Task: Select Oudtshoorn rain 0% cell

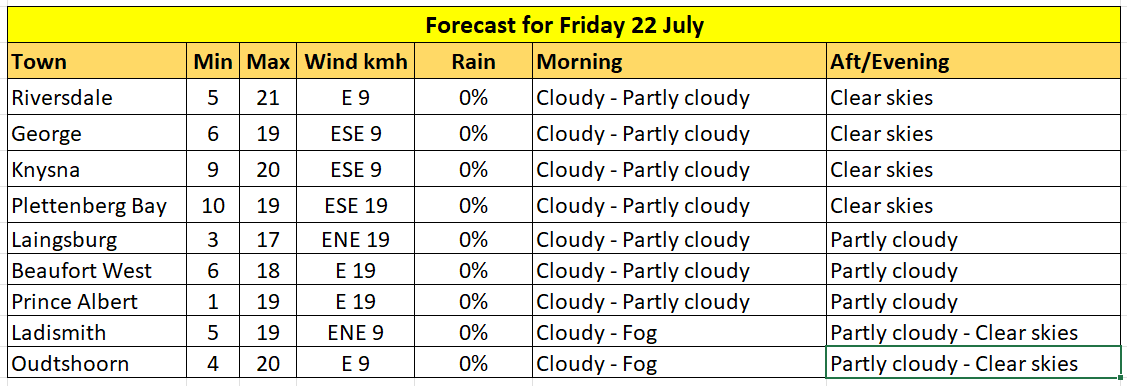Action: 474,363
